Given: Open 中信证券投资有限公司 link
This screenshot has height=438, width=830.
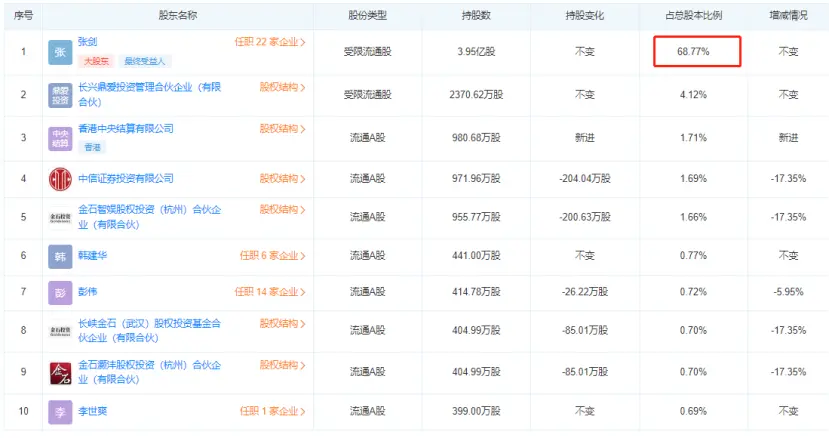Looking at the screenshot, I should pos(126,178).
